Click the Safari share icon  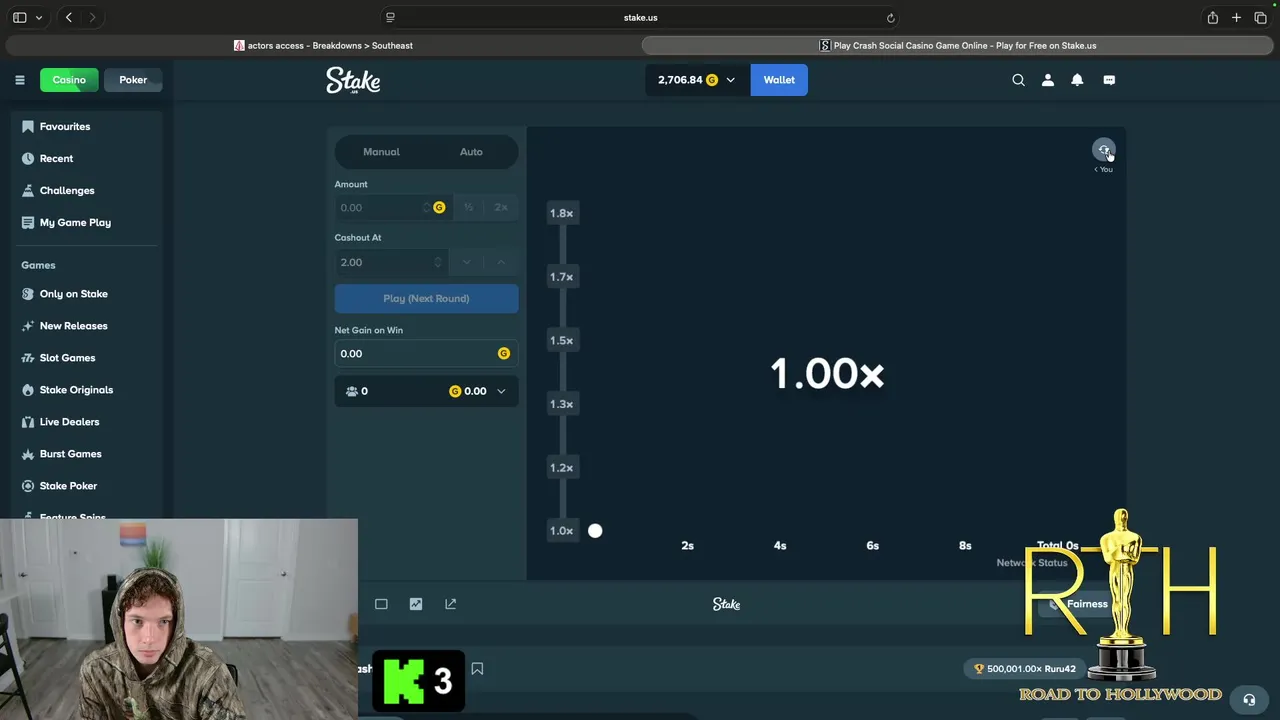[1212, 17]
